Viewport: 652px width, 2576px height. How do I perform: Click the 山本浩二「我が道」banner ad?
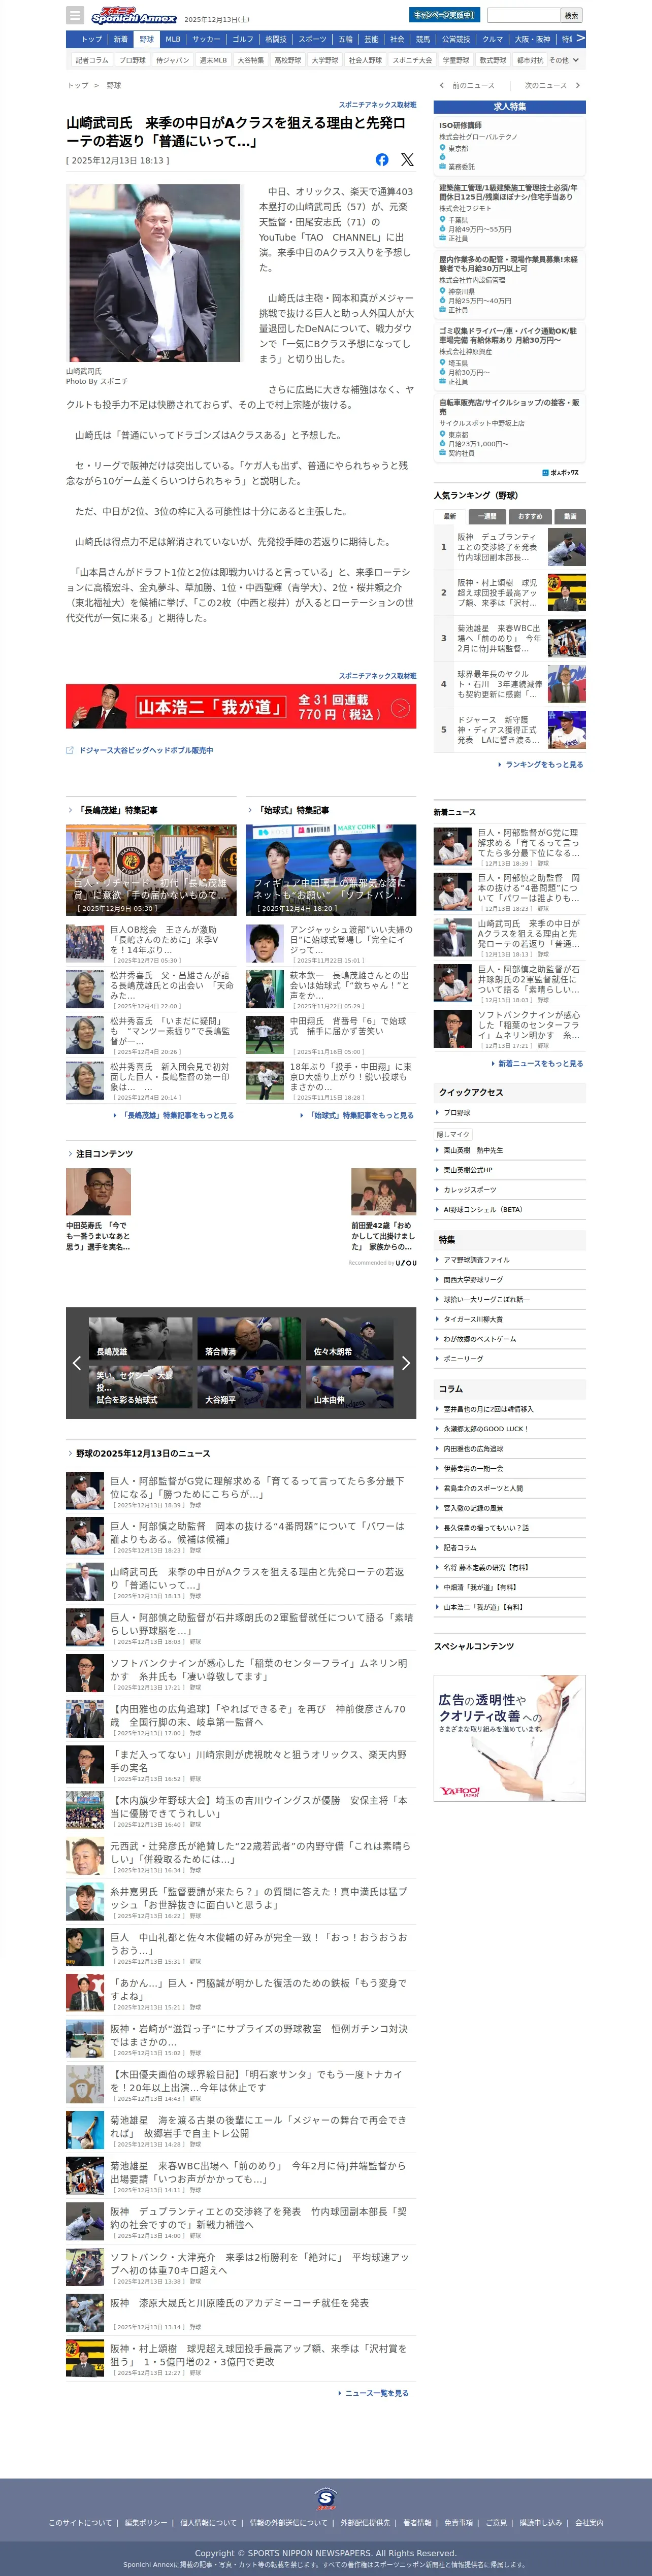click(241, 707)
